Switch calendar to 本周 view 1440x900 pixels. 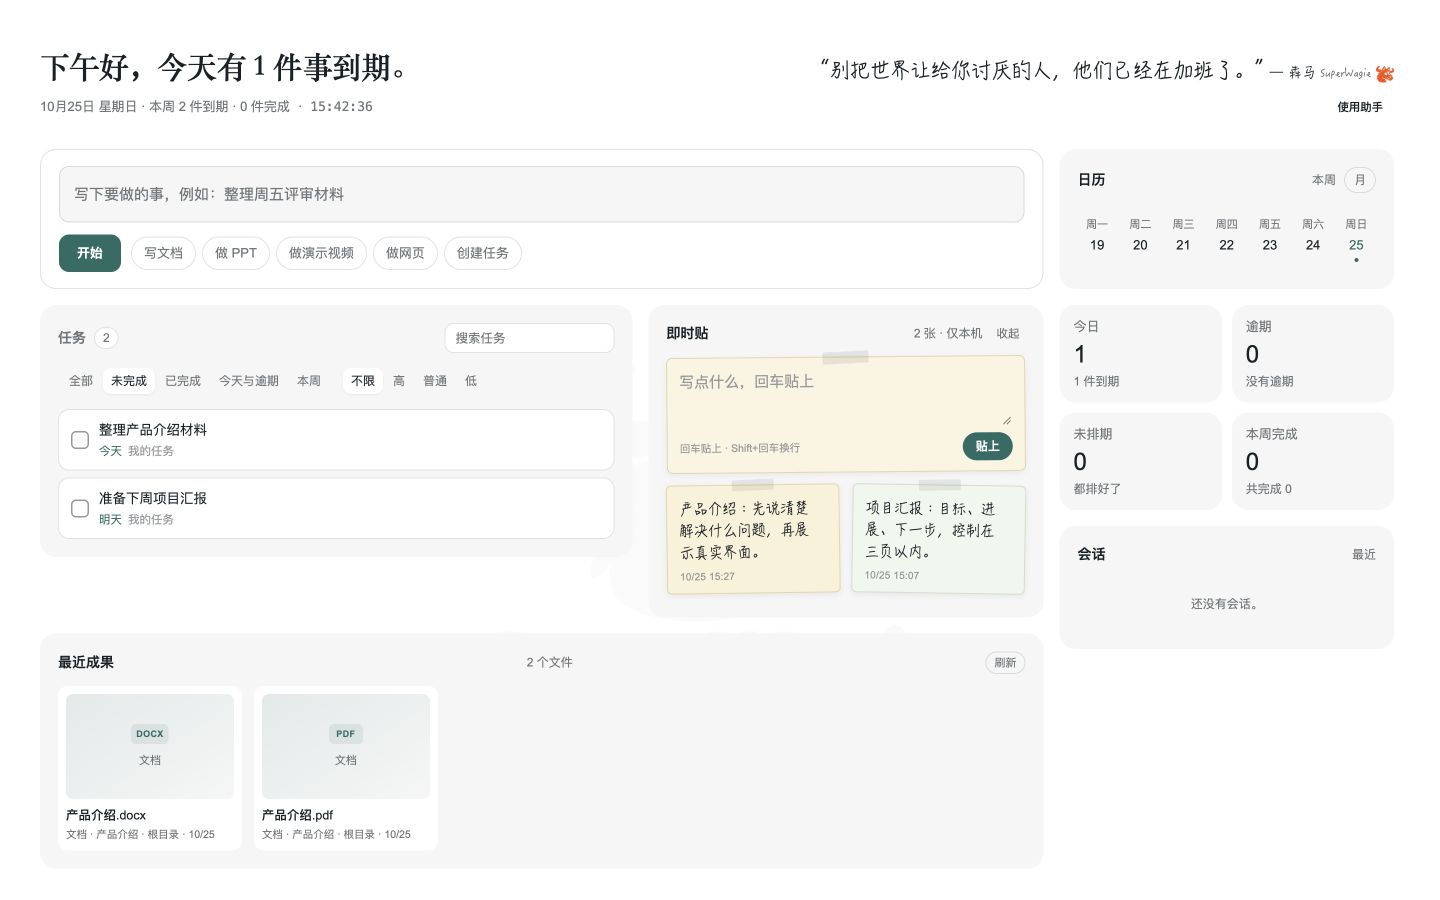[x=1324, y=180]
